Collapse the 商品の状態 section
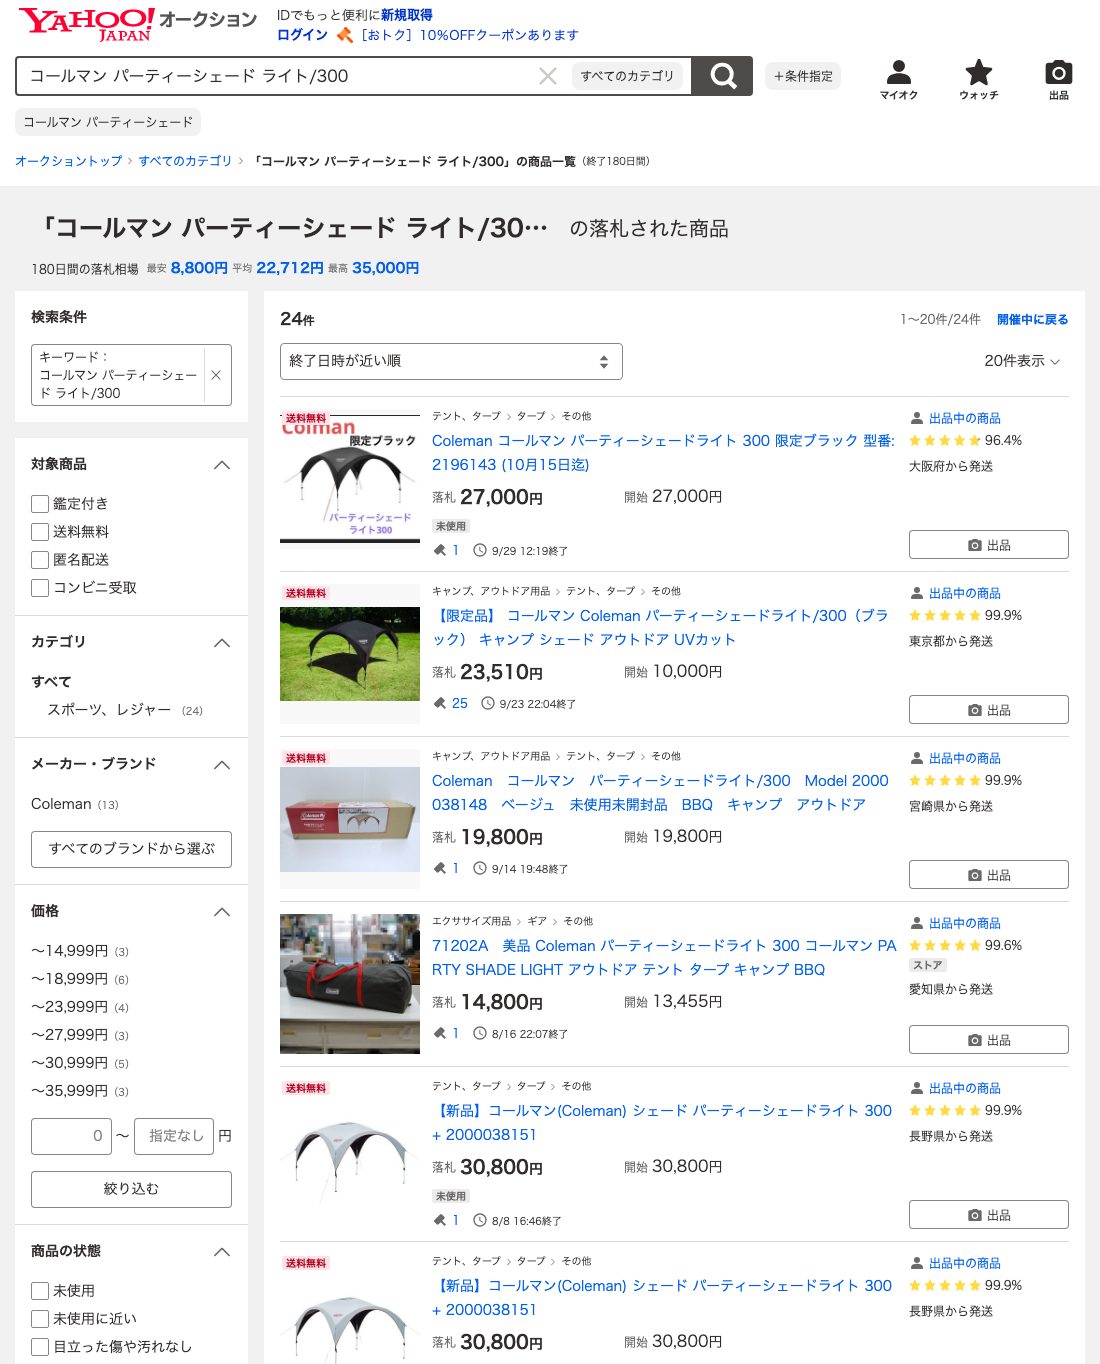The image size is (1100, 1364). pyautogui.click(x=222, y=1252)
